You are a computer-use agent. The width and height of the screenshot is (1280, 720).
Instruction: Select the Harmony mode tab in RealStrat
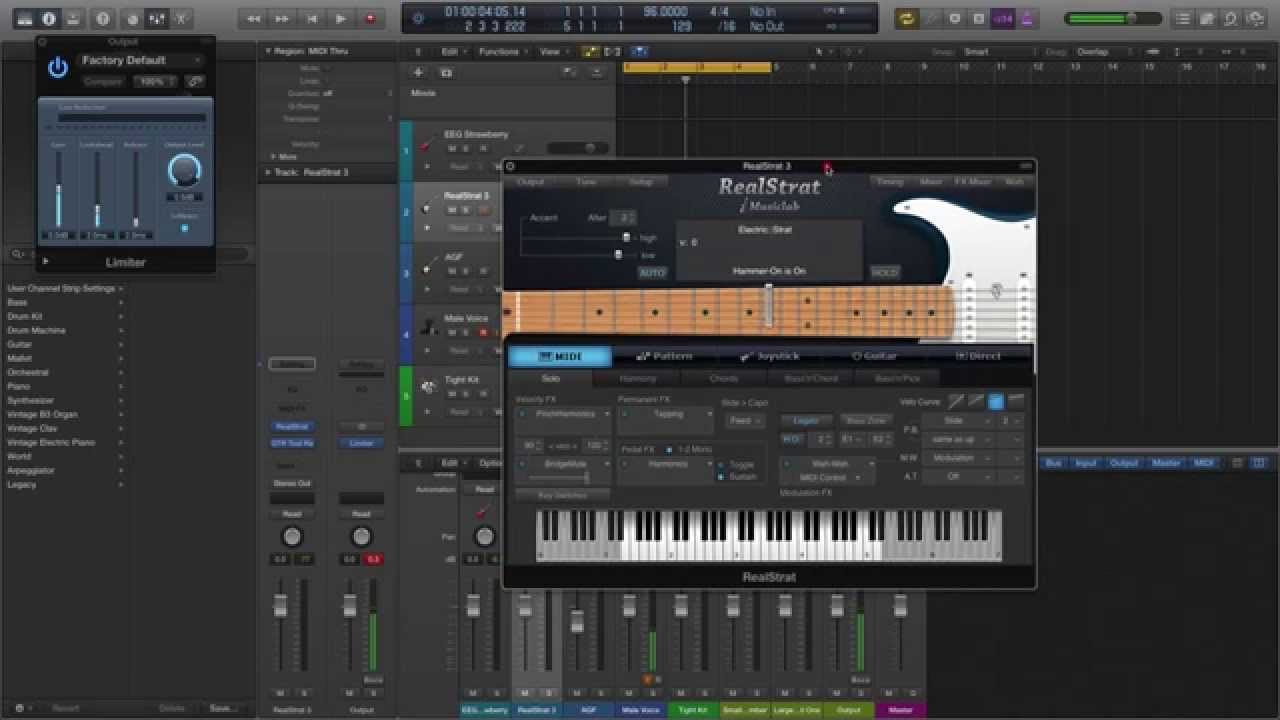[x=638, y=379]
